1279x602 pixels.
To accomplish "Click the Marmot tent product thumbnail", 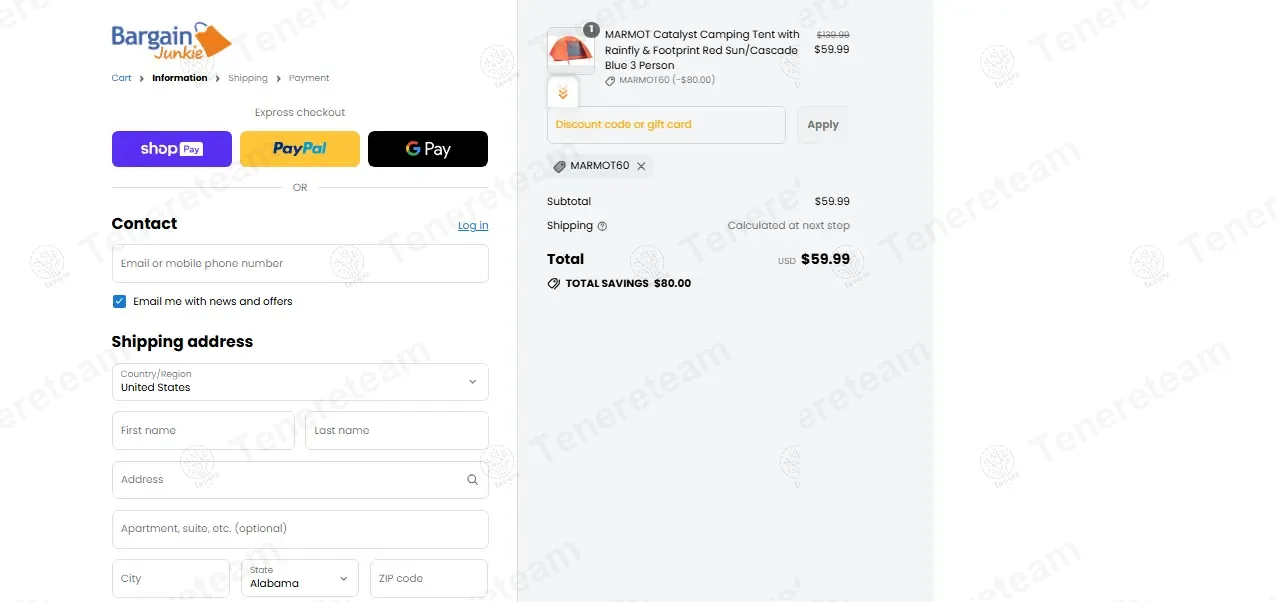I will click(x=570, y=50).
